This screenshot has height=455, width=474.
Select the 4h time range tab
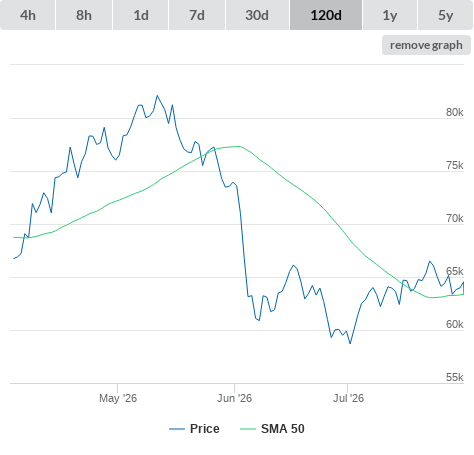28,15
